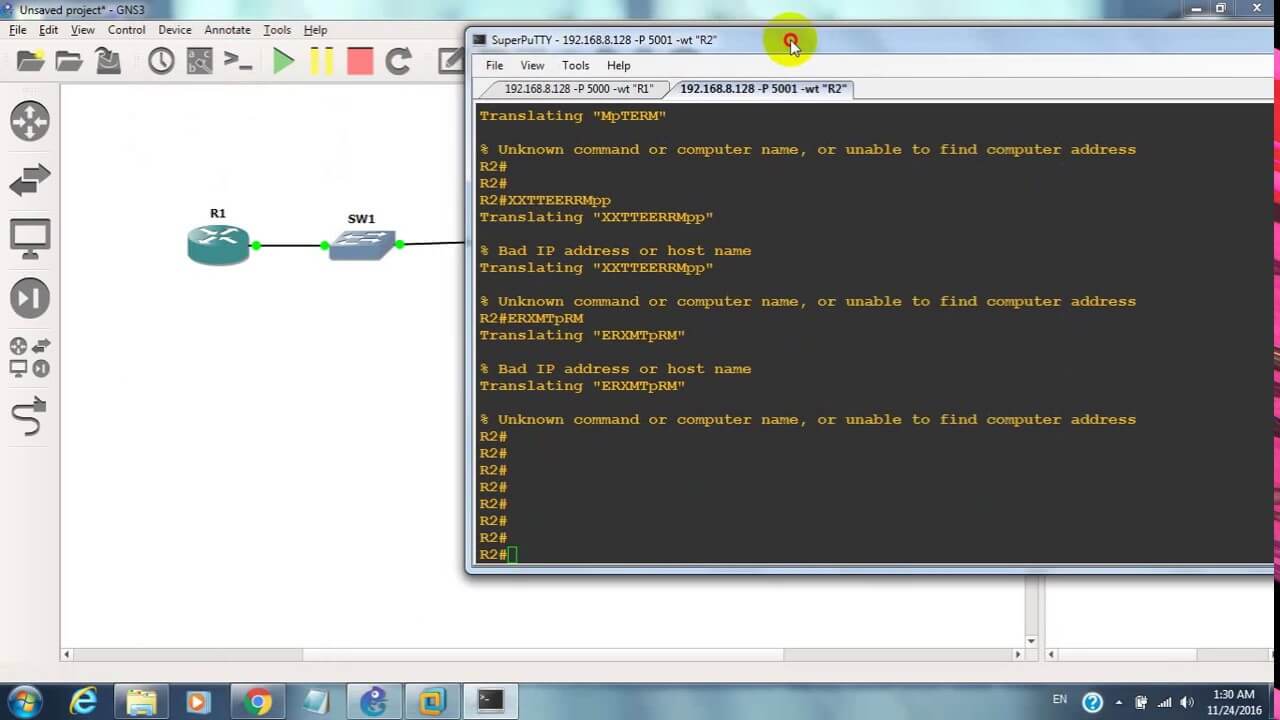Click the help question mark tray icon

point(1092,702)
